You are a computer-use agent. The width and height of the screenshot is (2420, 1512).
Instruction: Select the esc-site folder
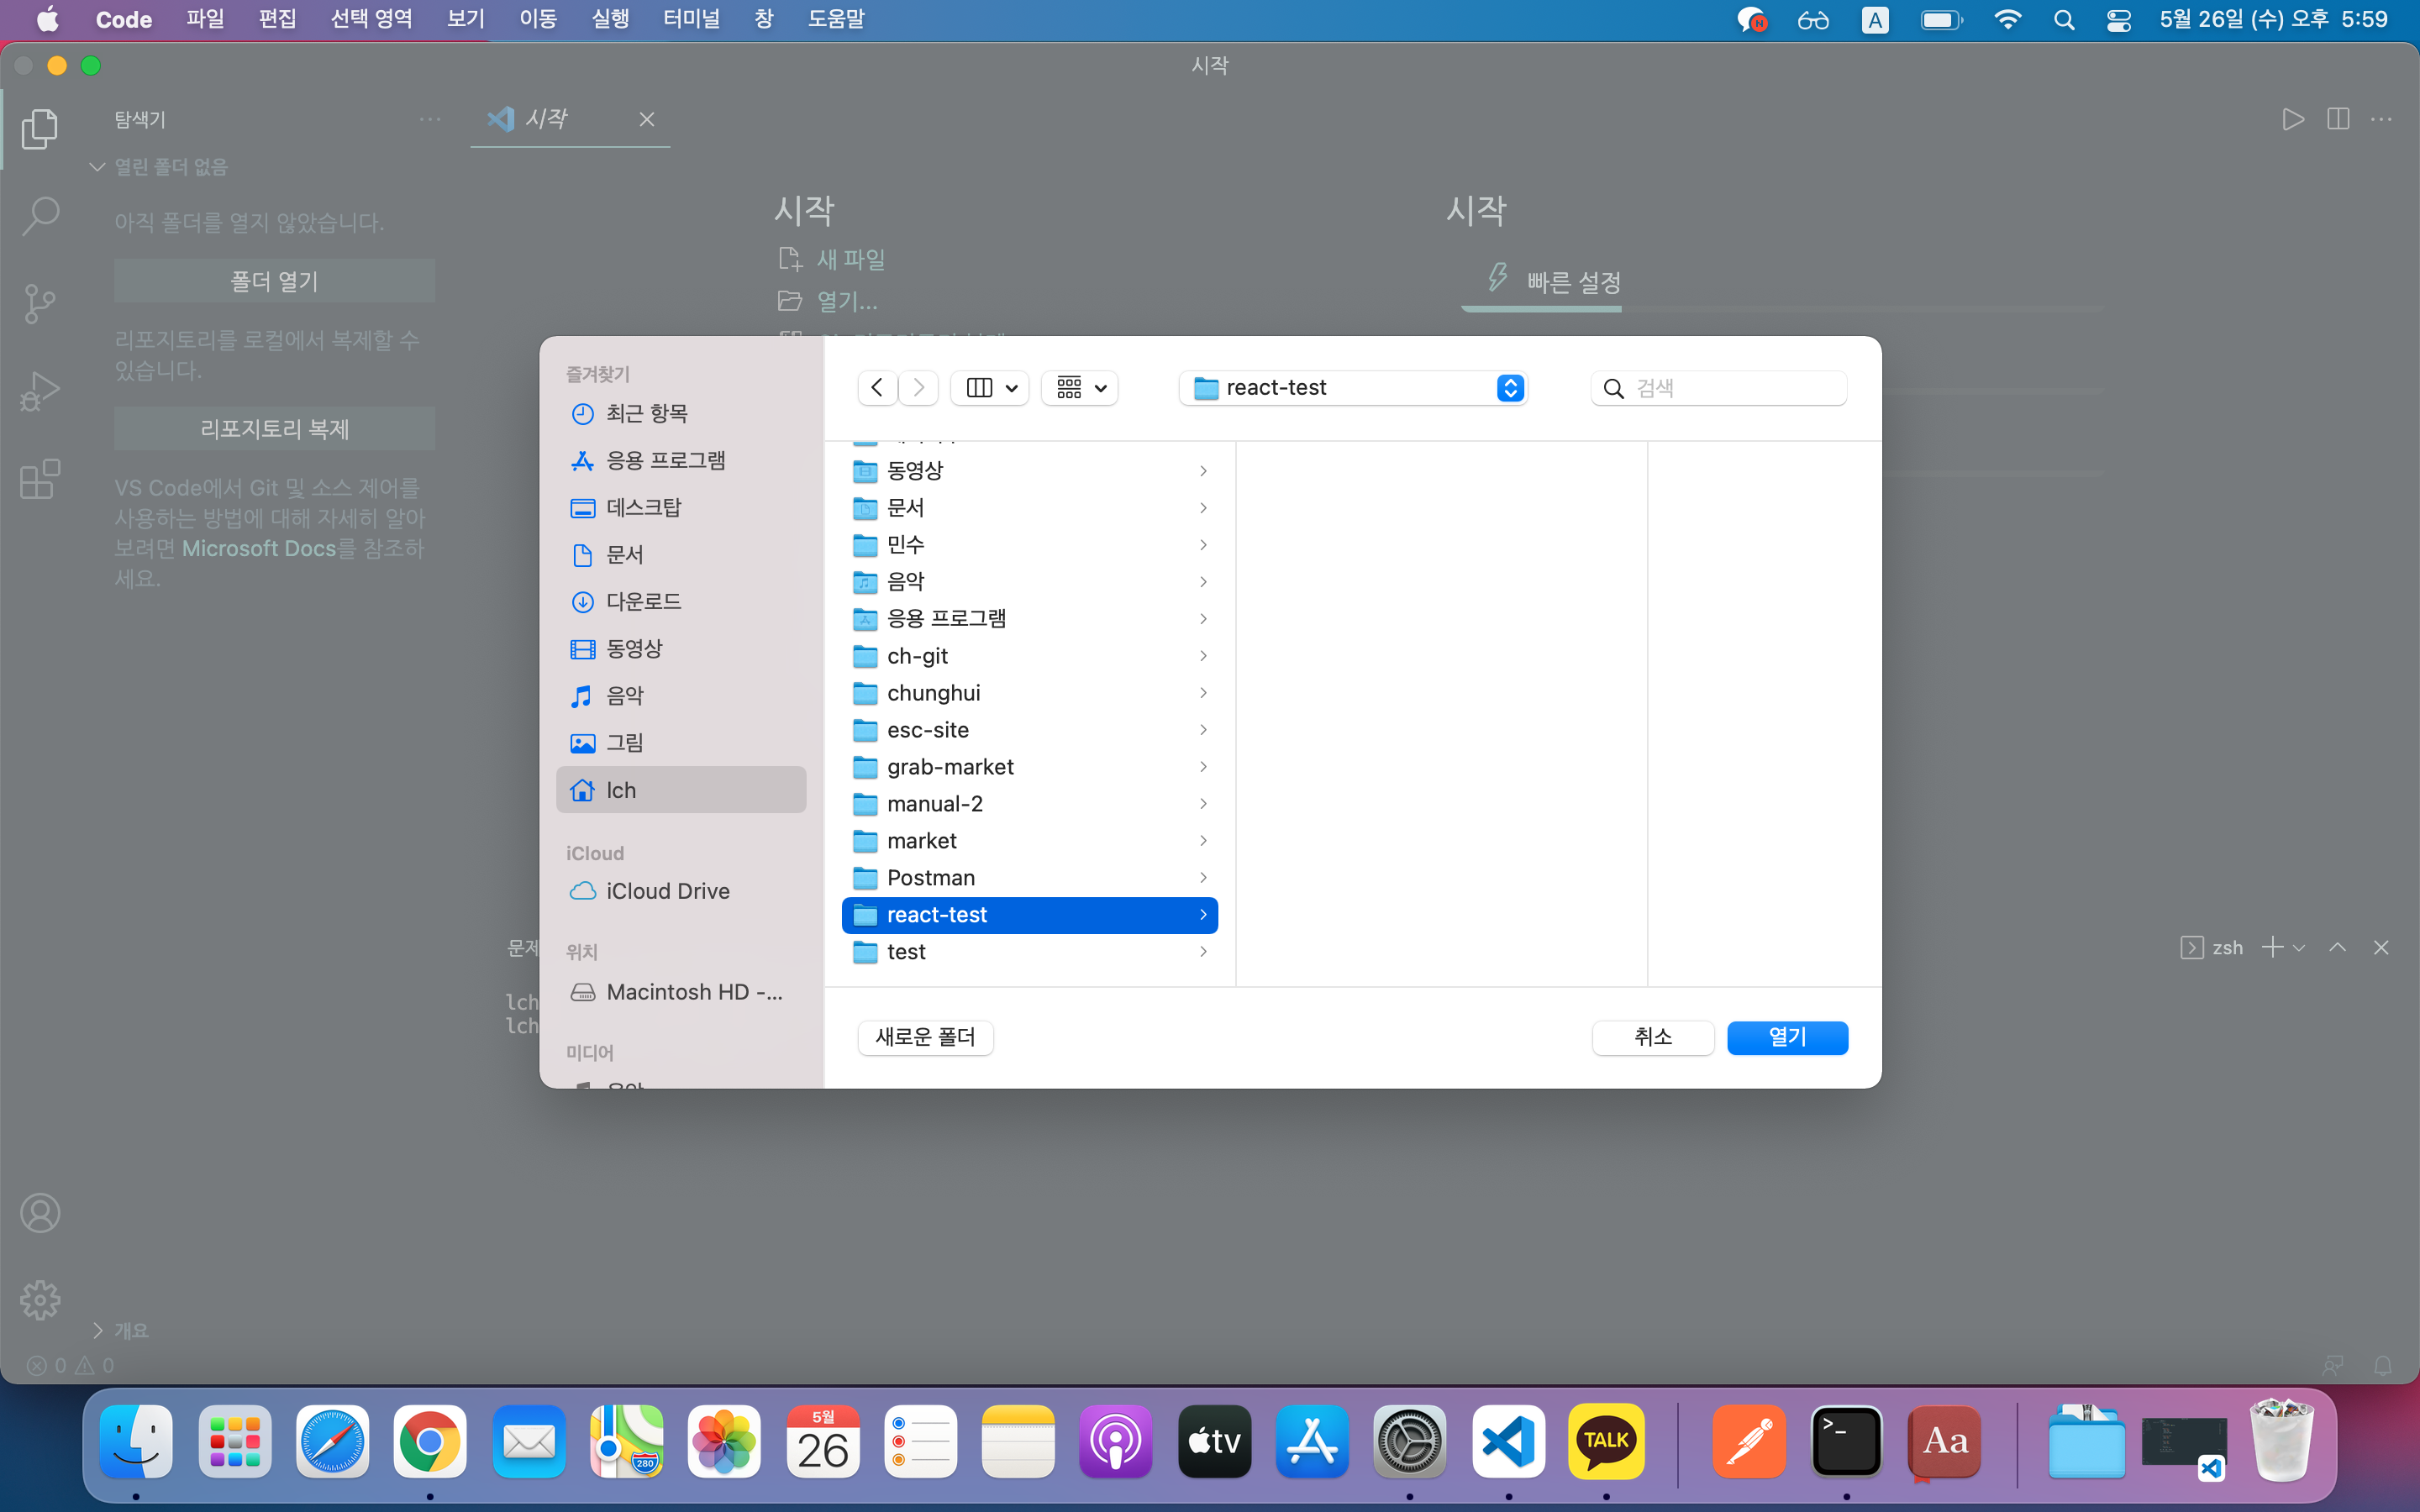pyautogui.click(x=928, y=730)
